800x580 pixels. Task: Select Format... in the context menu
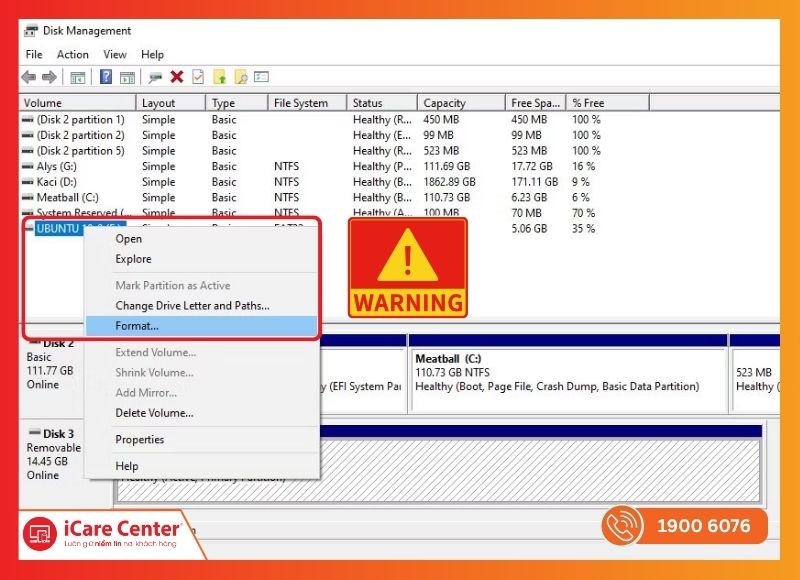(137, 326)
